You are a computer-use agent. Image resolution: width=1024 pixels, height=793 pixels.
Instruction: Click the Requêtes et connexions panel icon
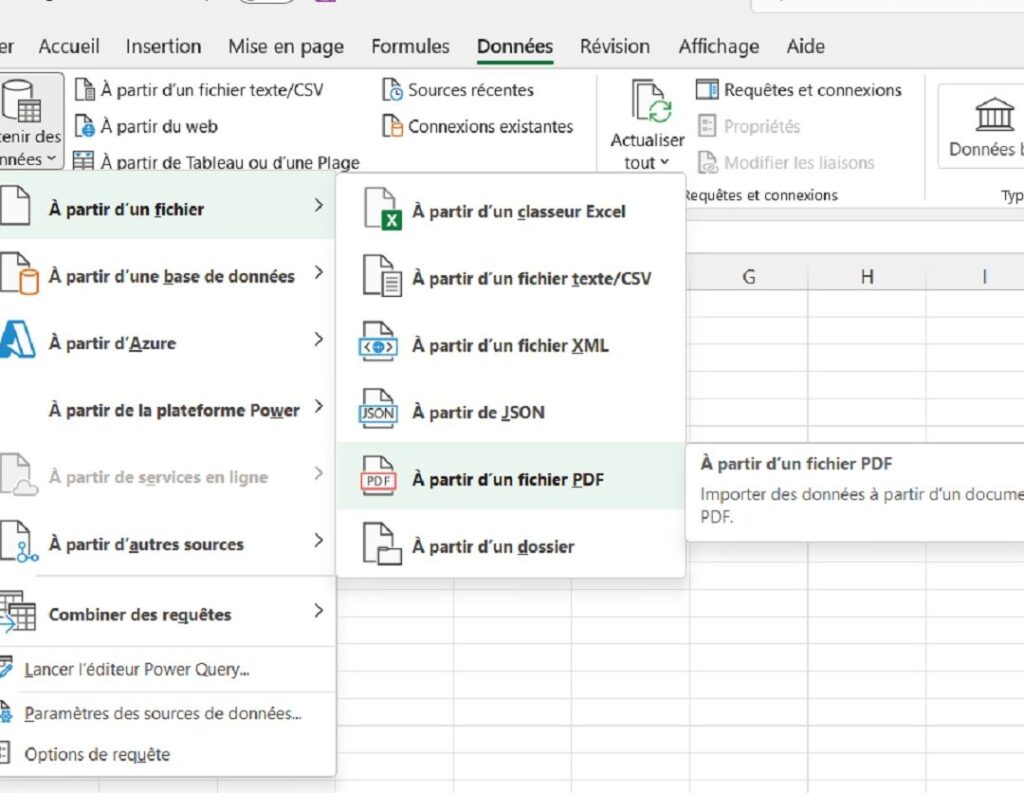tap(707, 89)
